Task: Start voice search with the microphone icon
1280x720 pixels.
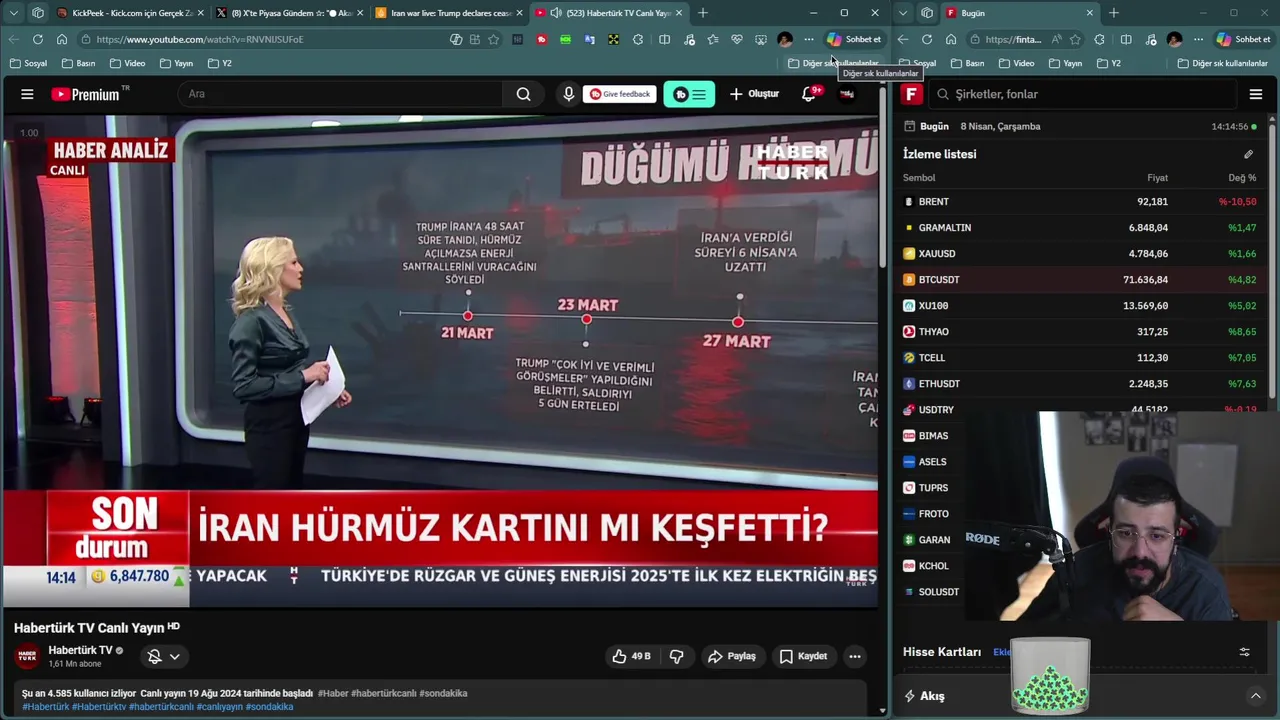Action: point(568,94)
